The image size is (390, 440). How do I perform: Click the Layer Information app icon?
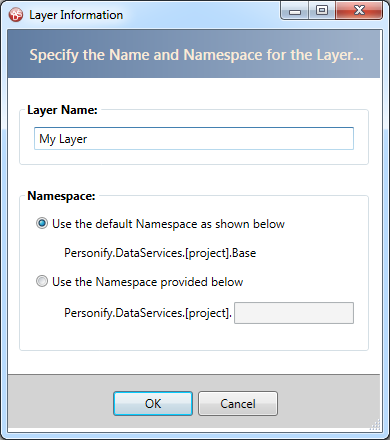point(16,15)
